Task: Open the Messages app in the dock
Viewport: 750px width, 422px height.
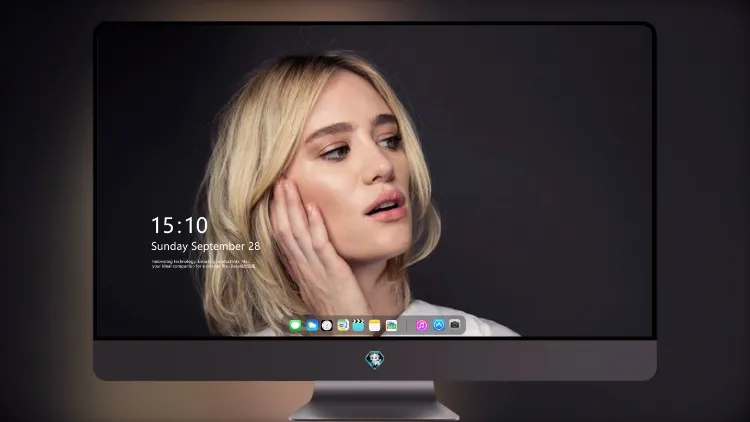Action: click(295, 326)
